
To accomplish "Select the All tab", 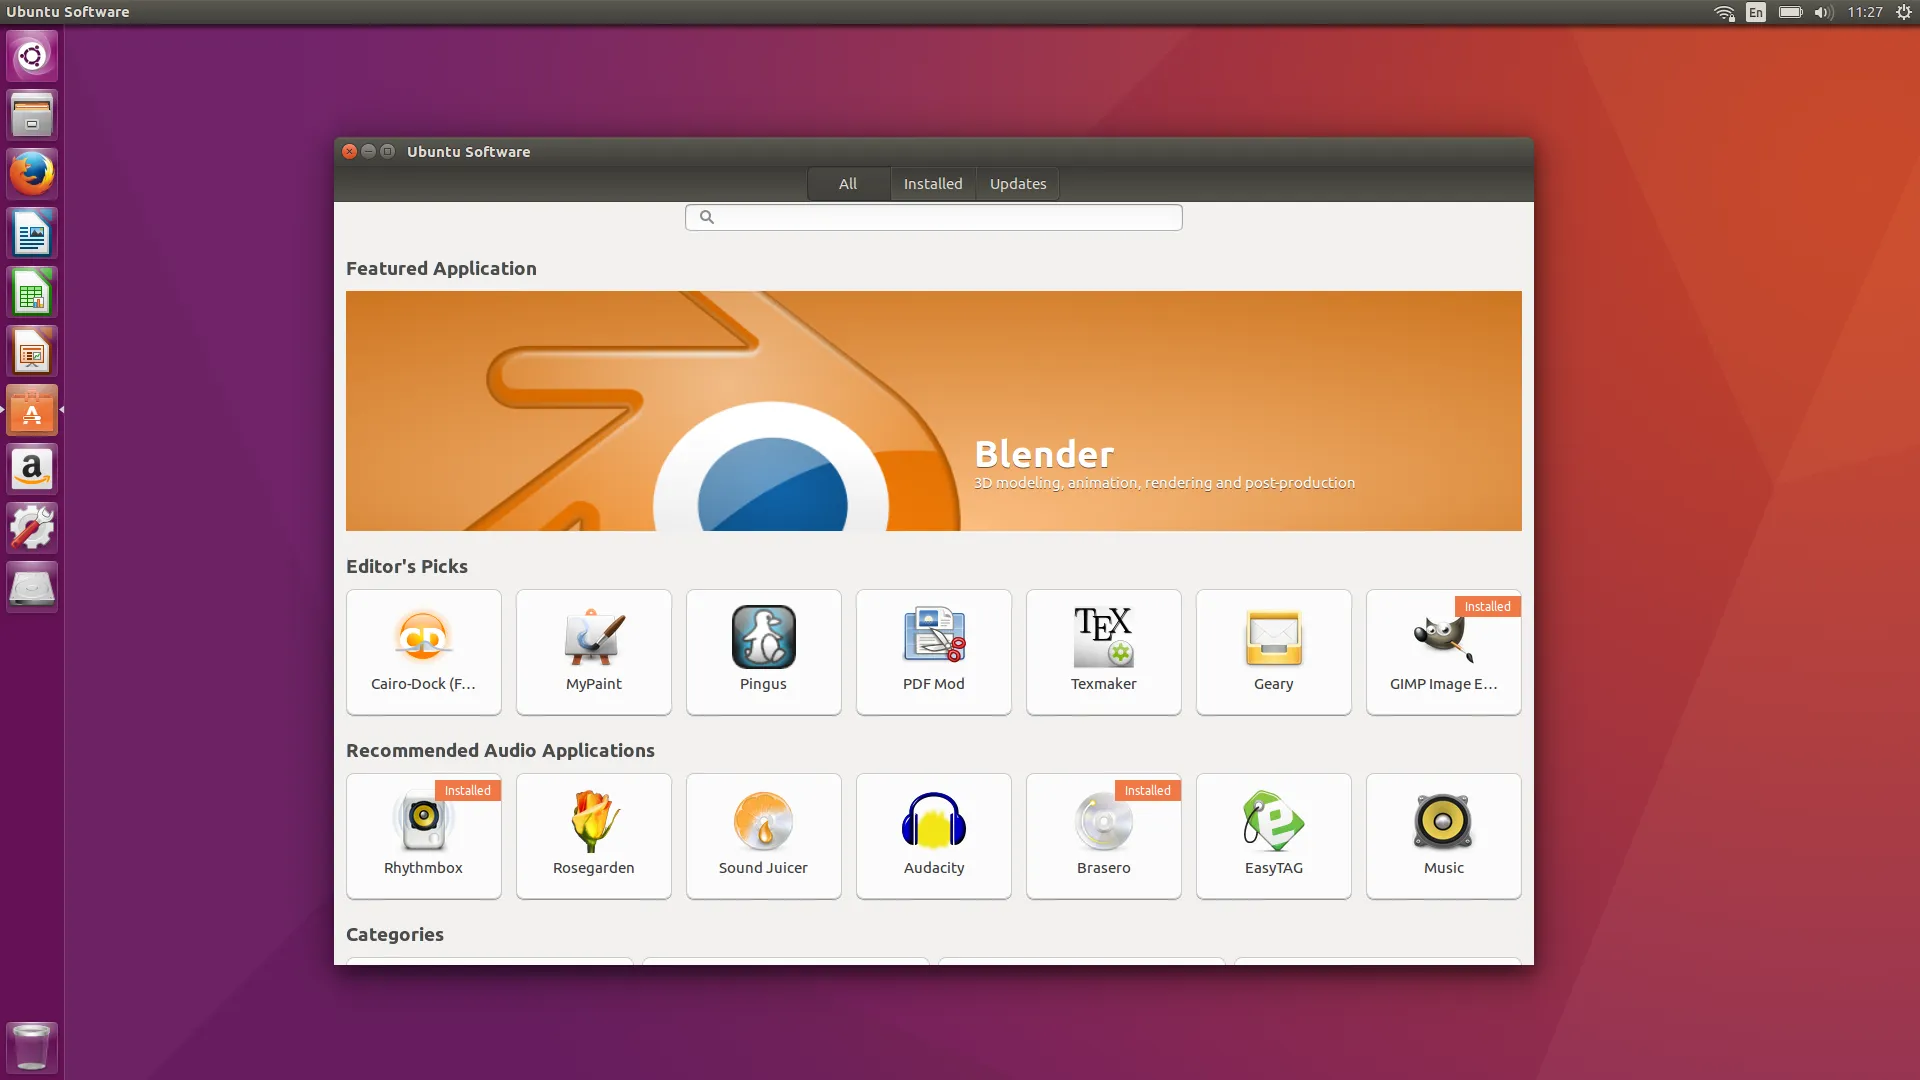I will click(848, 184).
